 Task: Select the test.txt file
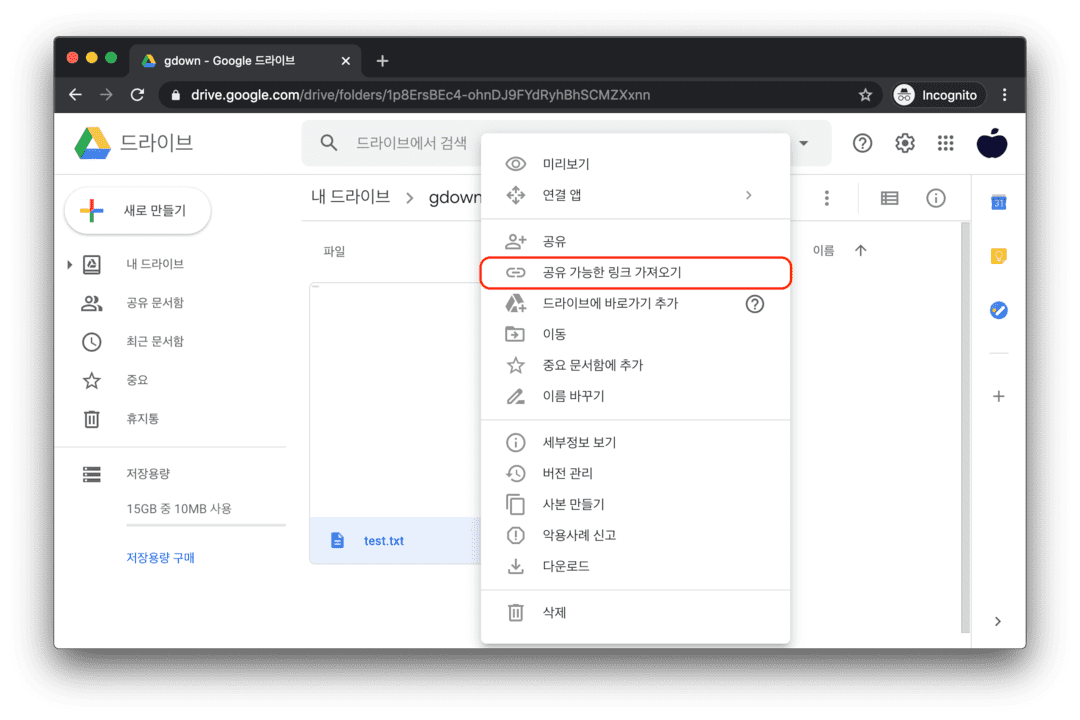(x=384, y=541)
